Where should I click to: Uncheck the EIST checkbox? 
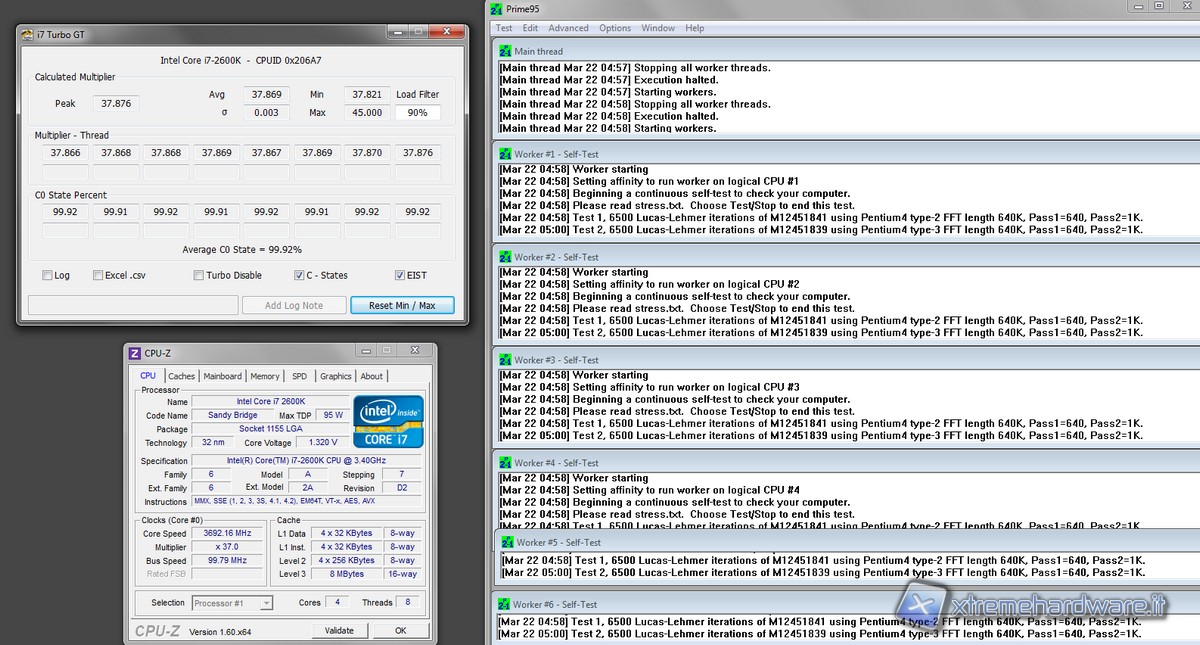(x=400, y=276)
